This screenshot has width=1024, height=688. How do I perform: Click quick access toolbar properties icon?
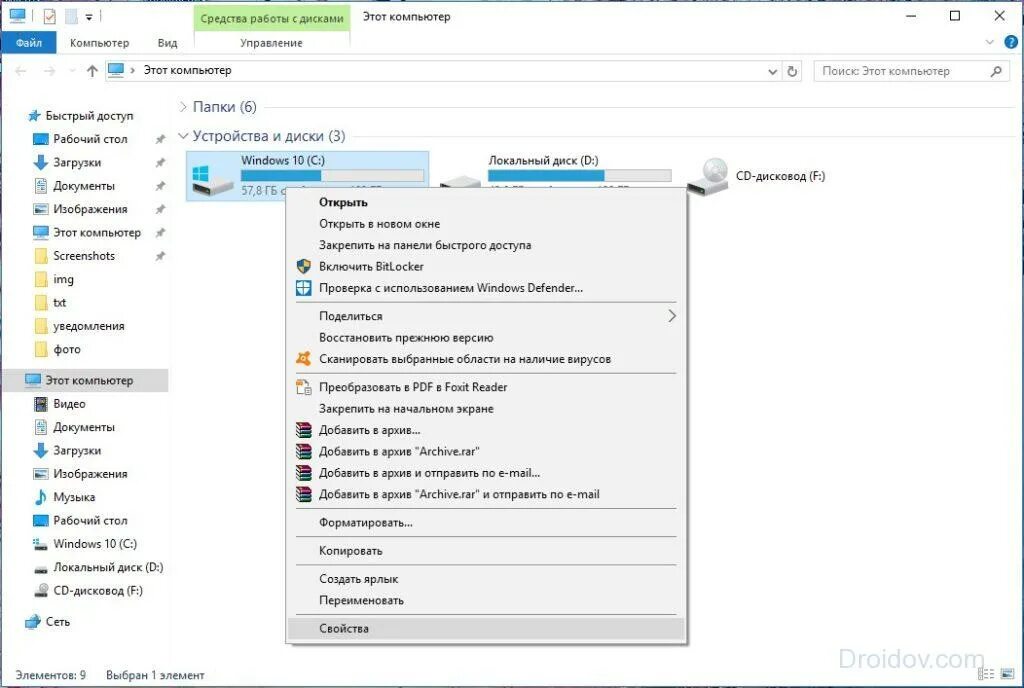click(x=50, y=16)
